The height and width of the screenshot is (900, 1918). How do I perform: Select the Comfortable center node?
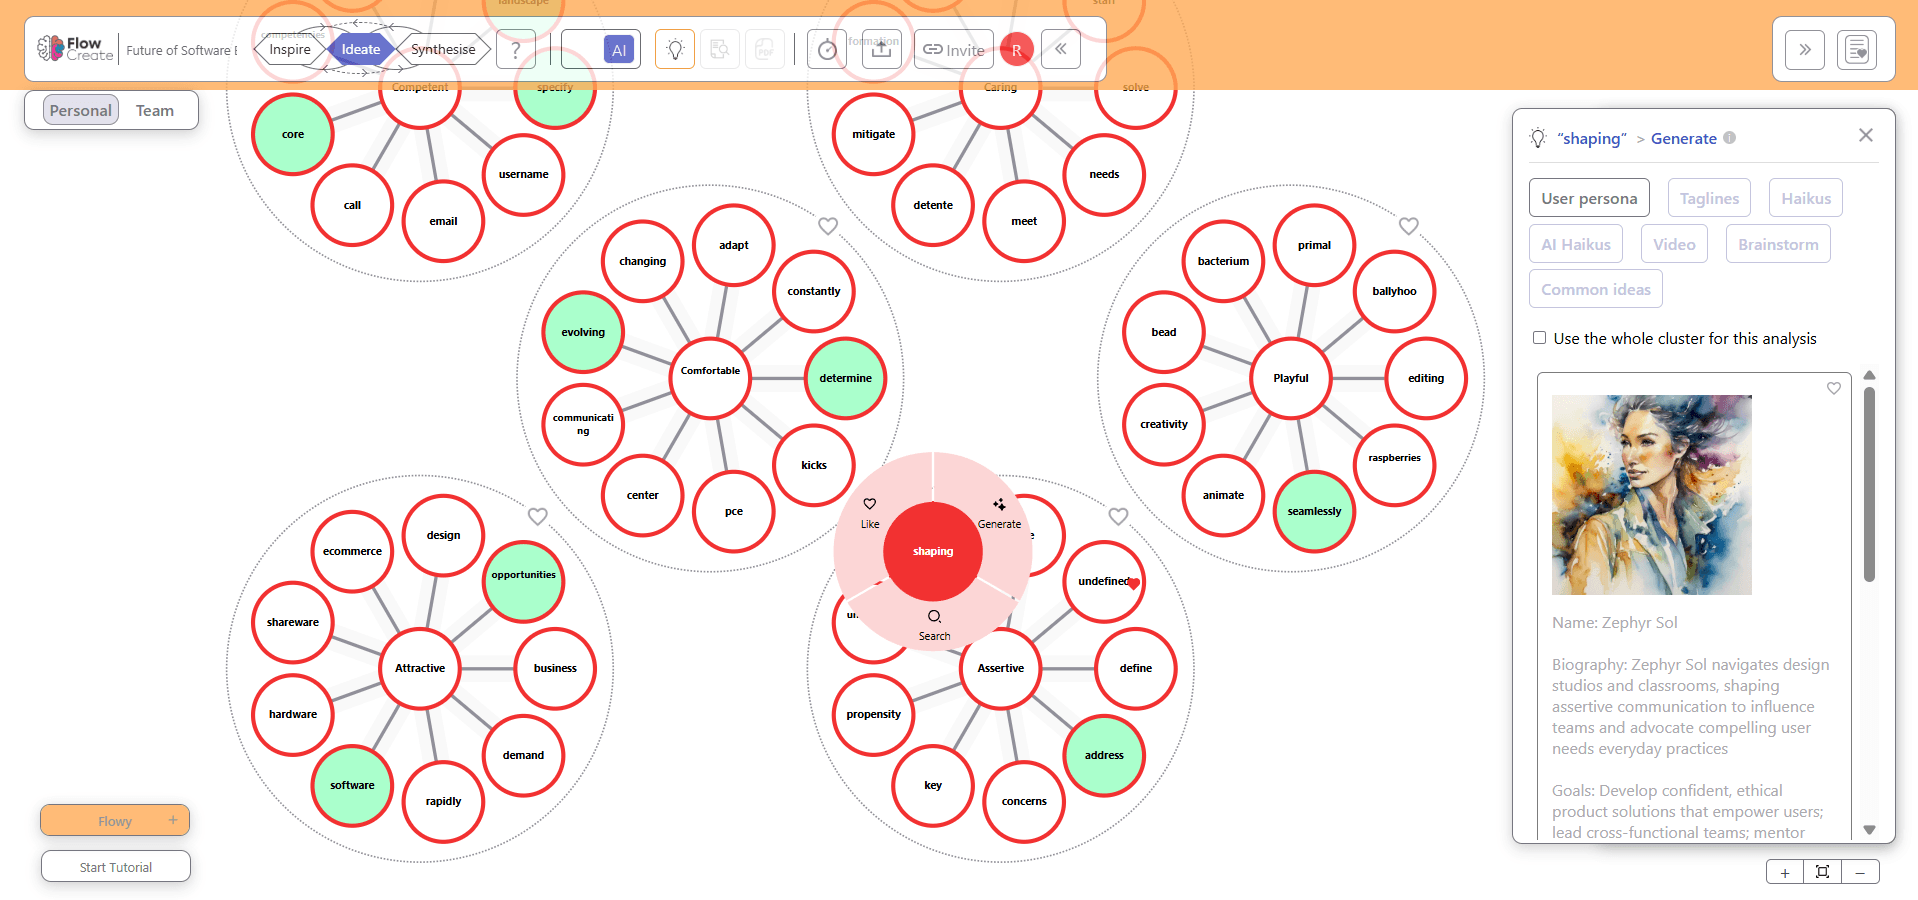pyautogui.click(x=711, y=378)
